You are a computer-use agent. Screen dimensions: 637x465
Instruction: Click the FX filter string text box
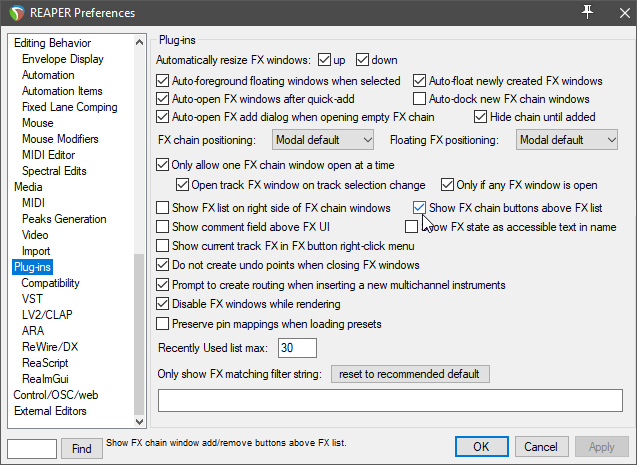(x=390, y=400)
